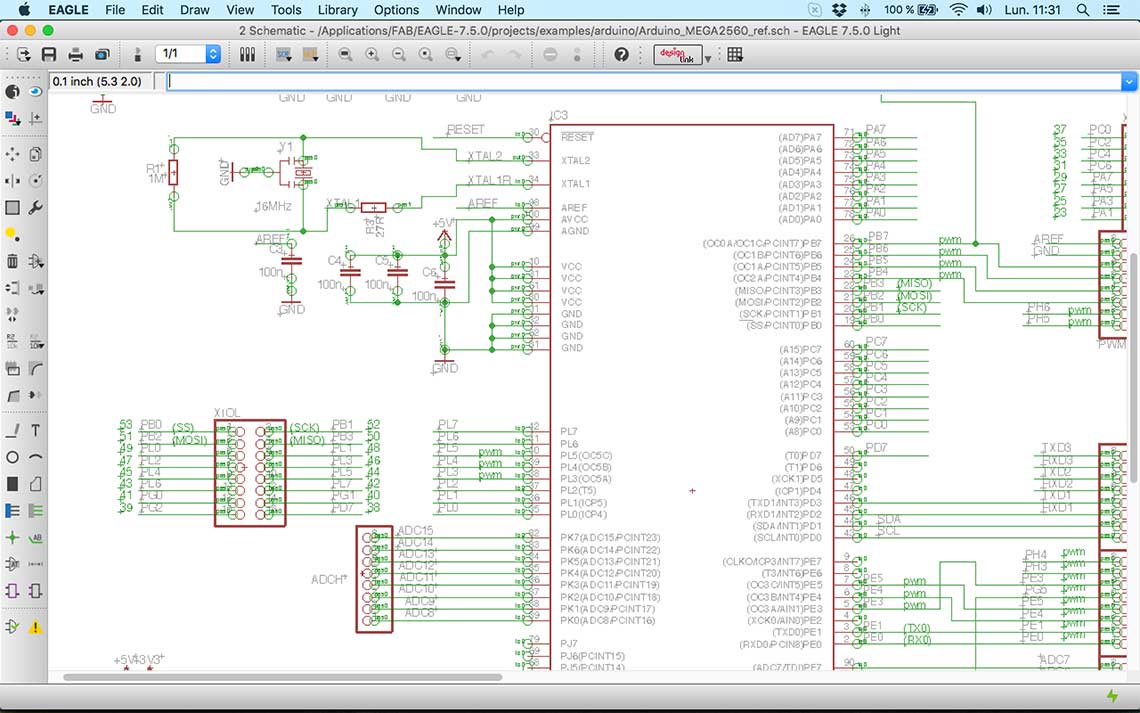Save the schematic with the floppy icon
Screen dimensions: 1140x713
(x=49, y=55)
